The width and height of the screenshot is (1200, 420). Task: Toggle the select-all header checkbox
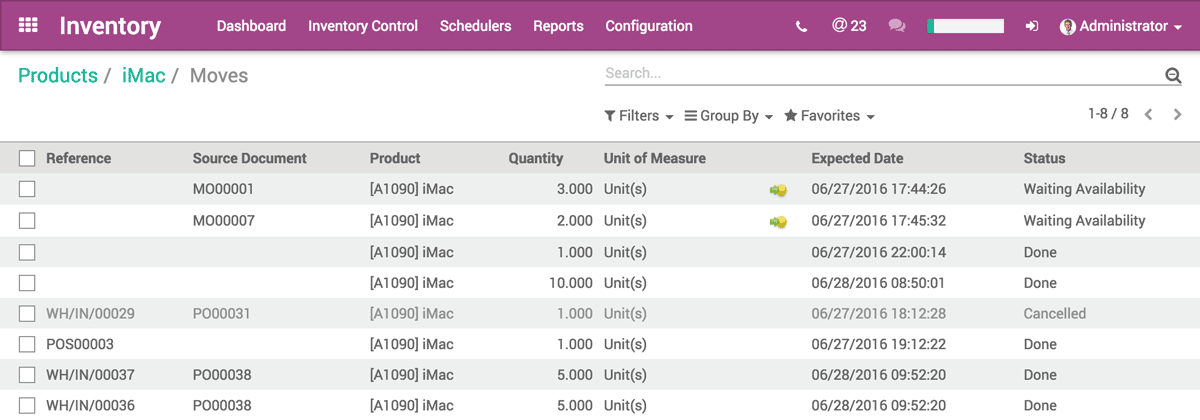[x=27, y=158]
